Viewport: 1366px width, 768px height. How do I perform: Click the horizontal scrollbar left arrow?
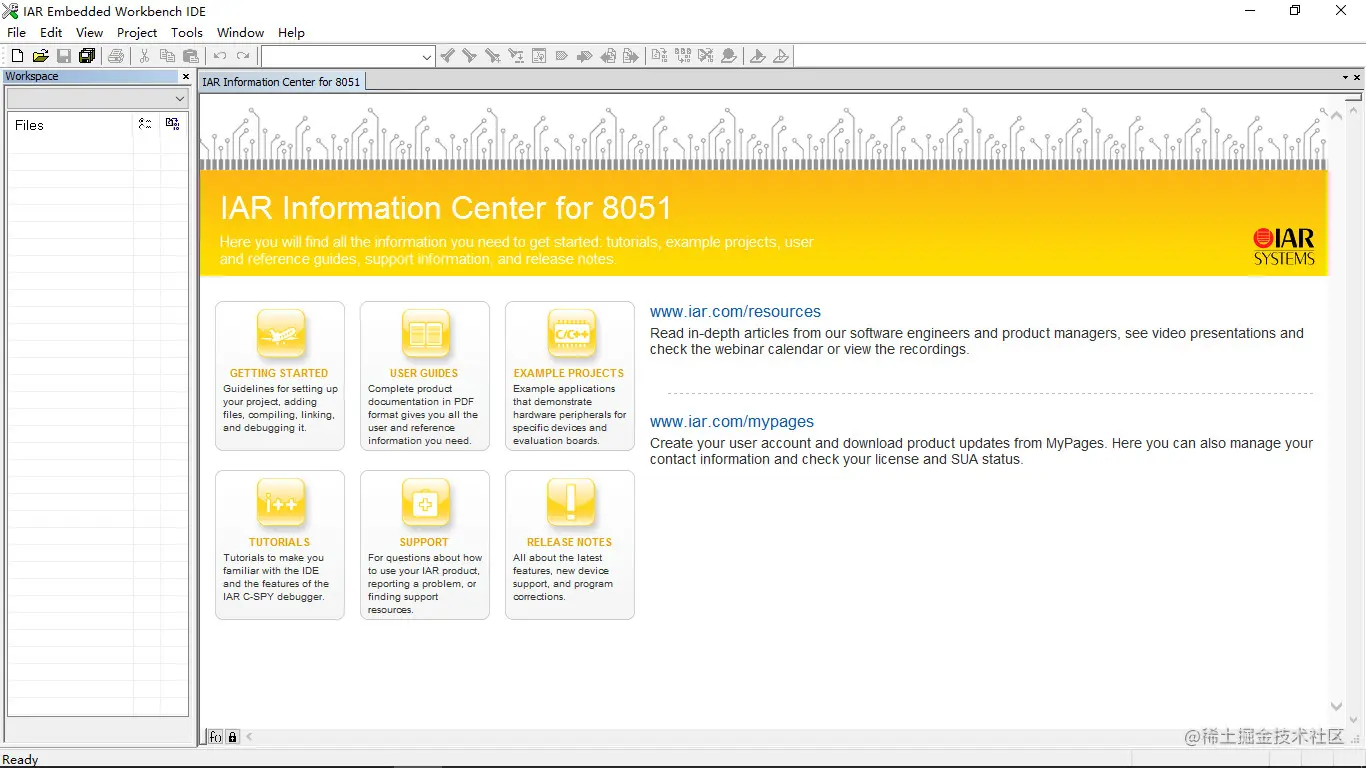pyautogui.click(x=249, y=737)
